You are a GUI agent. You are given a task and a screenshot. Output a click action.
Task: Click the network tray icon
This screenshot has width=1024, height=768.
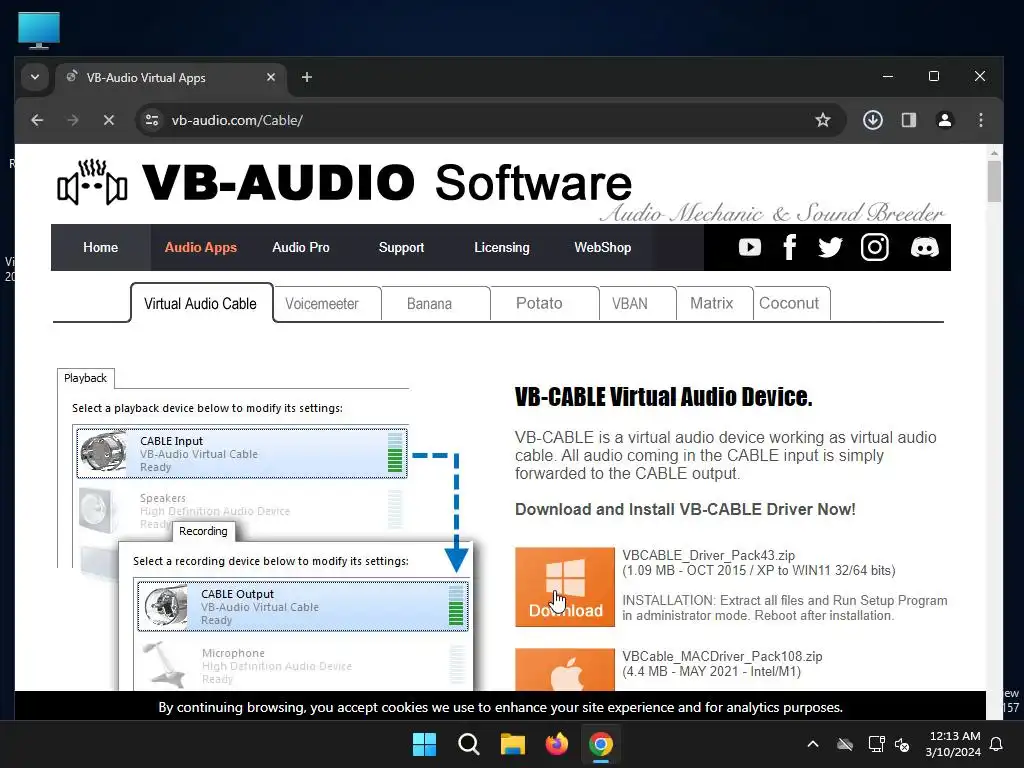[x=876, y=744]
